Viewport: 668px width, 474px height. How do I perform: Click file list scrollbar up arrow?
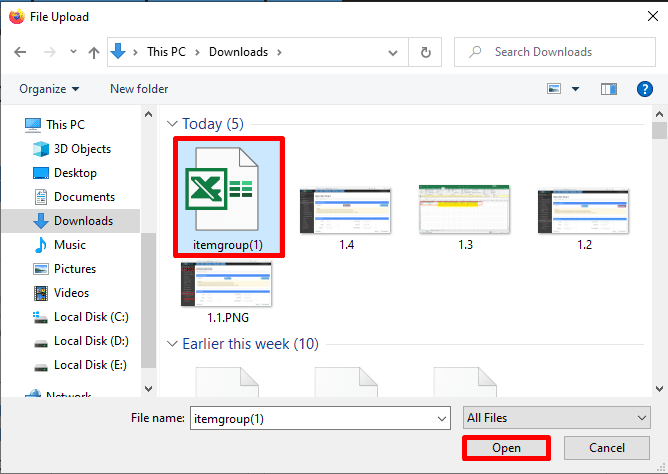tap(659, 114)
